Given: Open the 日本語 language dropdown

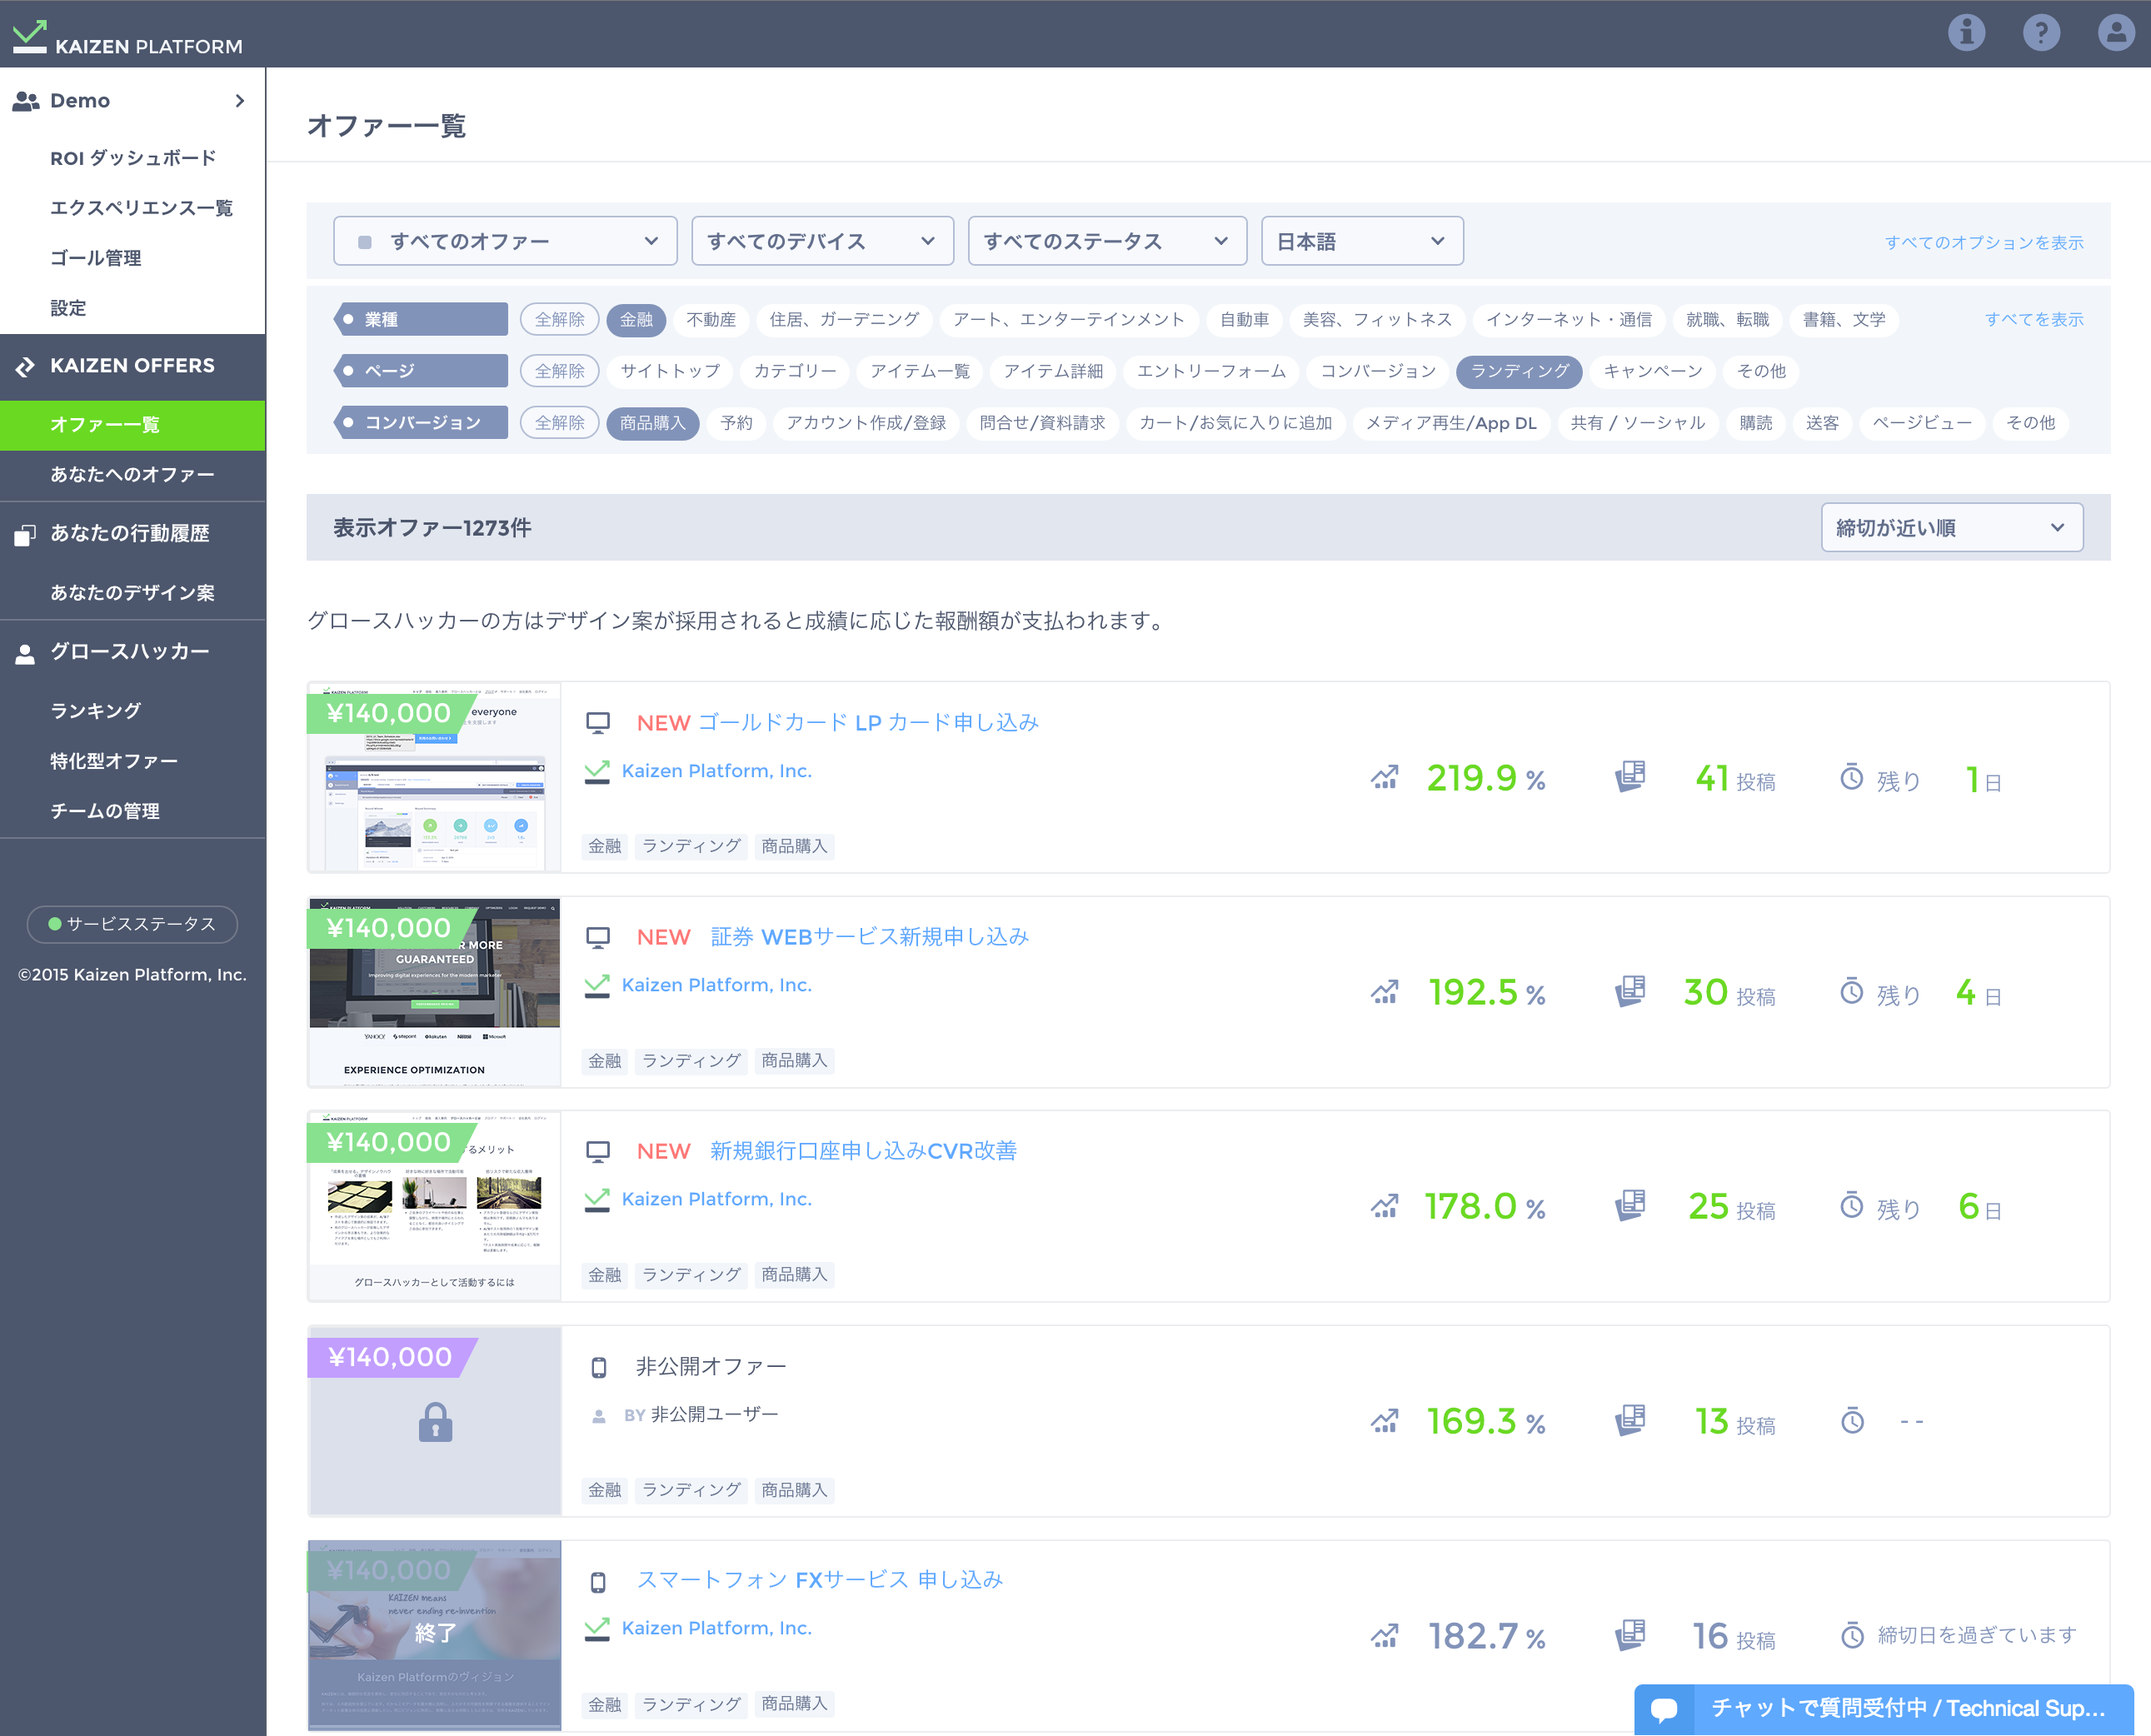Looking at the screenshot, I should tap(1362, 241).
